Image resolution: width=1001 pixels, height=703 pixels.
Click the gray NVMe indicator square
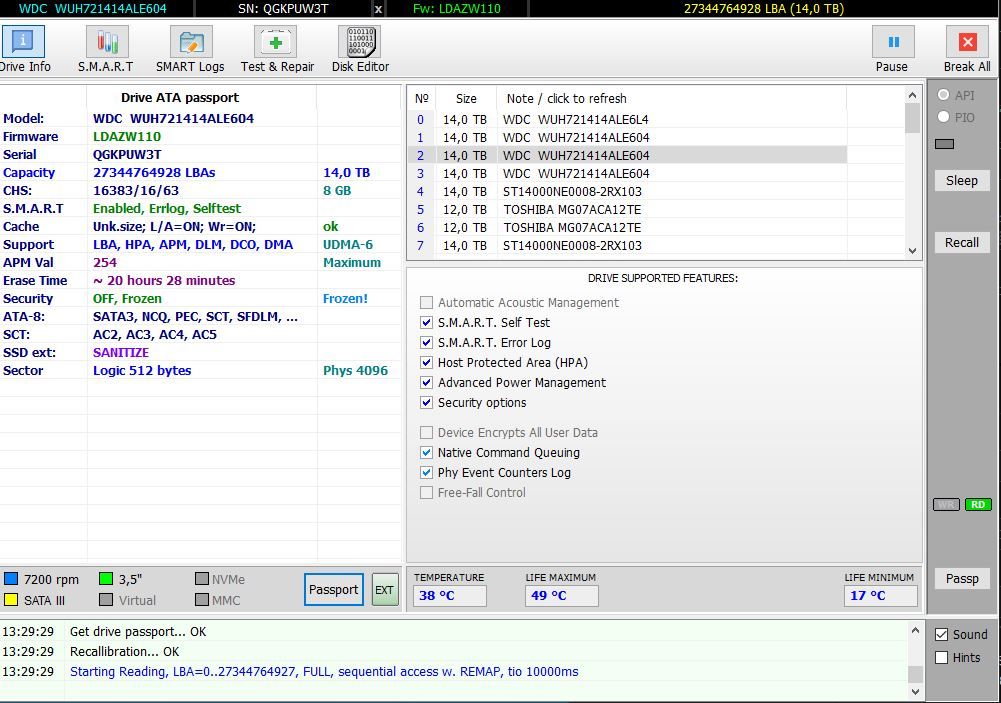point(202,578)
